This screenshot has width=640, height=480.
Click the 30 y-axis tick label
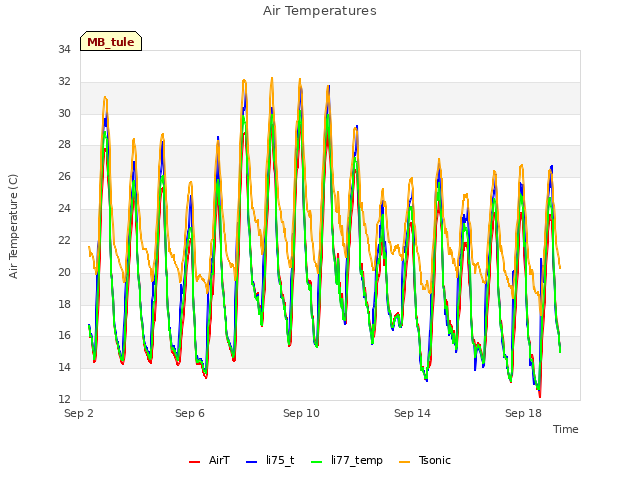[x=64, y=113]
